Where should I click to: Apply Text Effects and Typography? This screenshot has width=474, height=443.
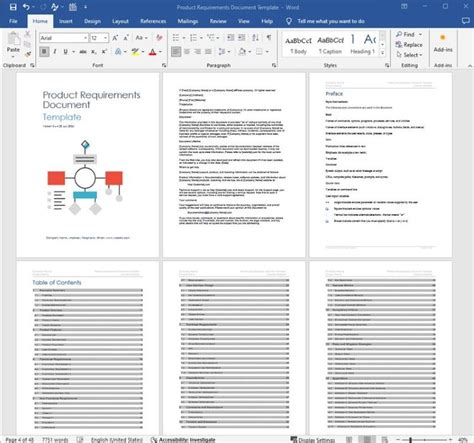click(118, 52)
